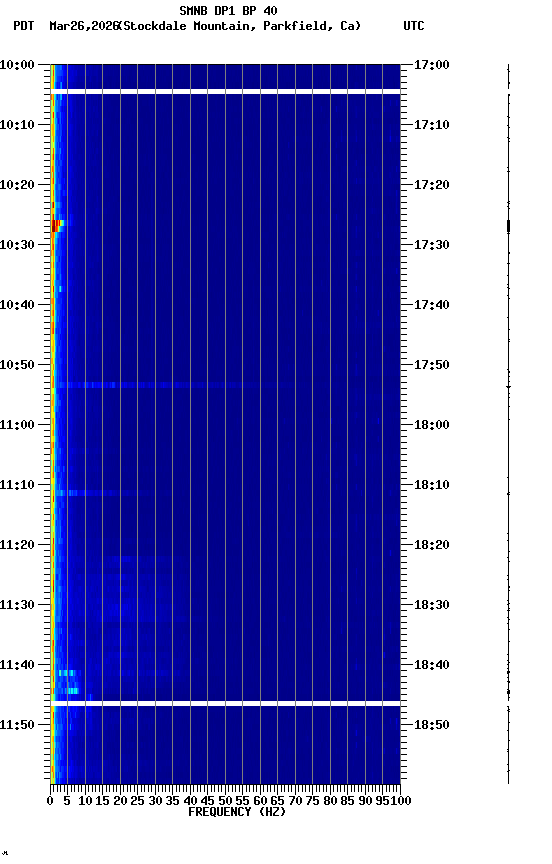The image size is (552, 864).
Task: Click the white data gap near 11:46
Action: (x=225, y=704)
